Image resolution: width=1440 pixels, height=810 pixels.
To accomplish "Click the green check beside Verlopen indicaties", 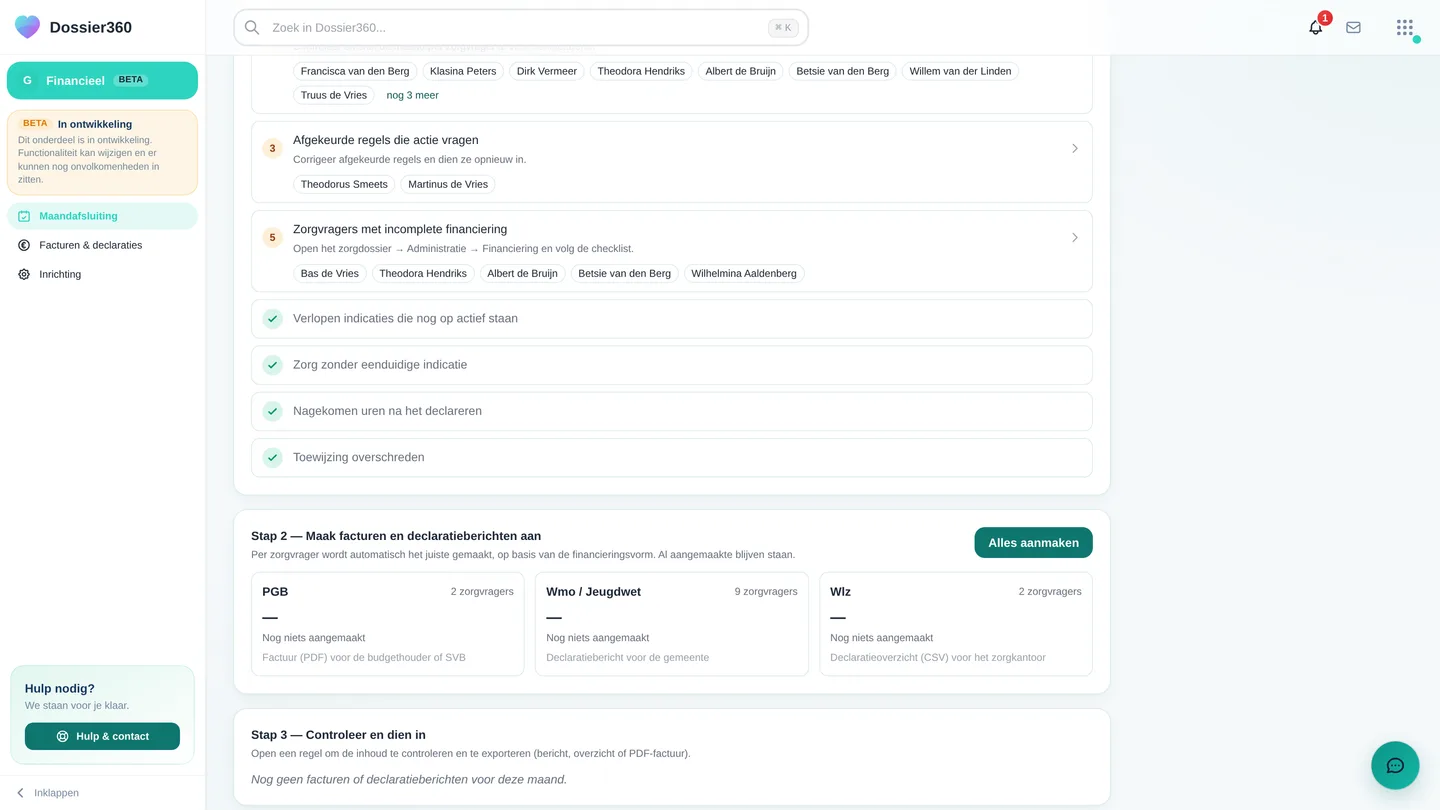I will [272, 319].
